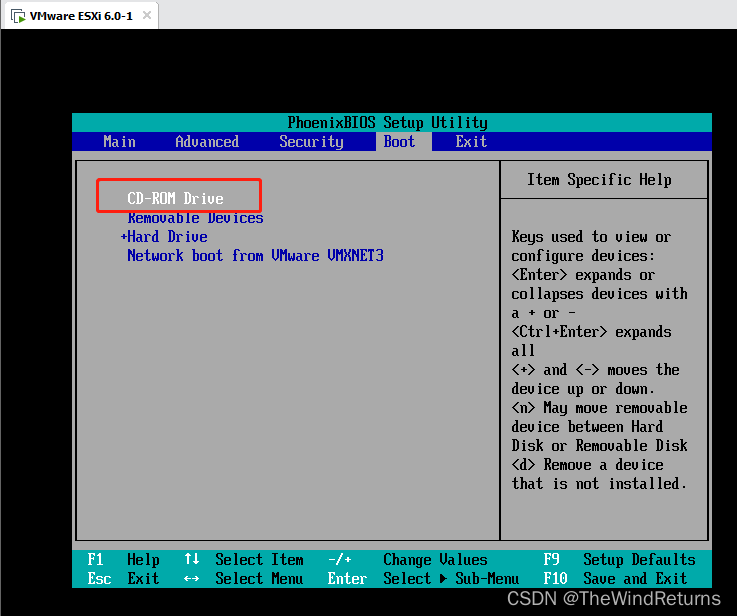Select the Boot BIOS menu
The image size is (737, 616).
pos(399,141)
